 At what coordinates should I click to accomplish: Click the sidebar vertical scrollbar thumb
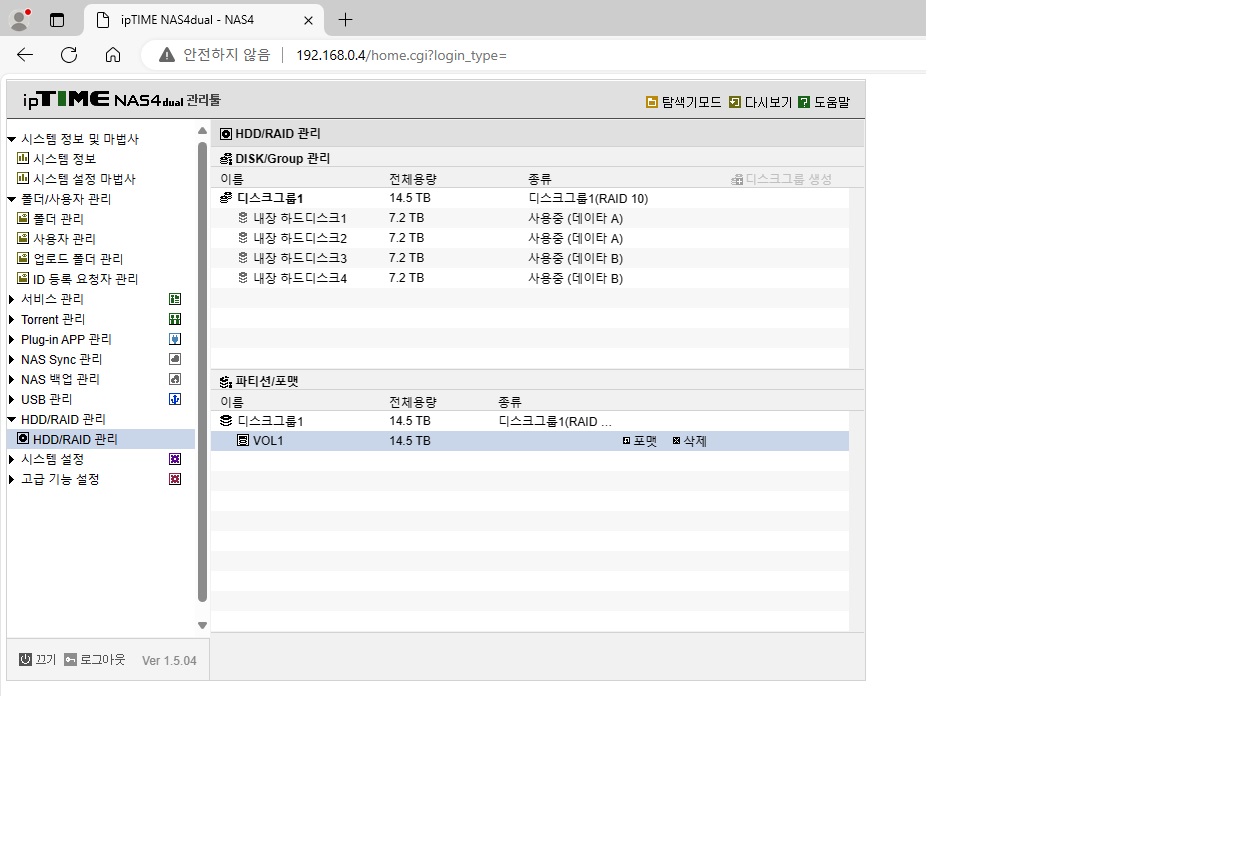pos(202,372)
